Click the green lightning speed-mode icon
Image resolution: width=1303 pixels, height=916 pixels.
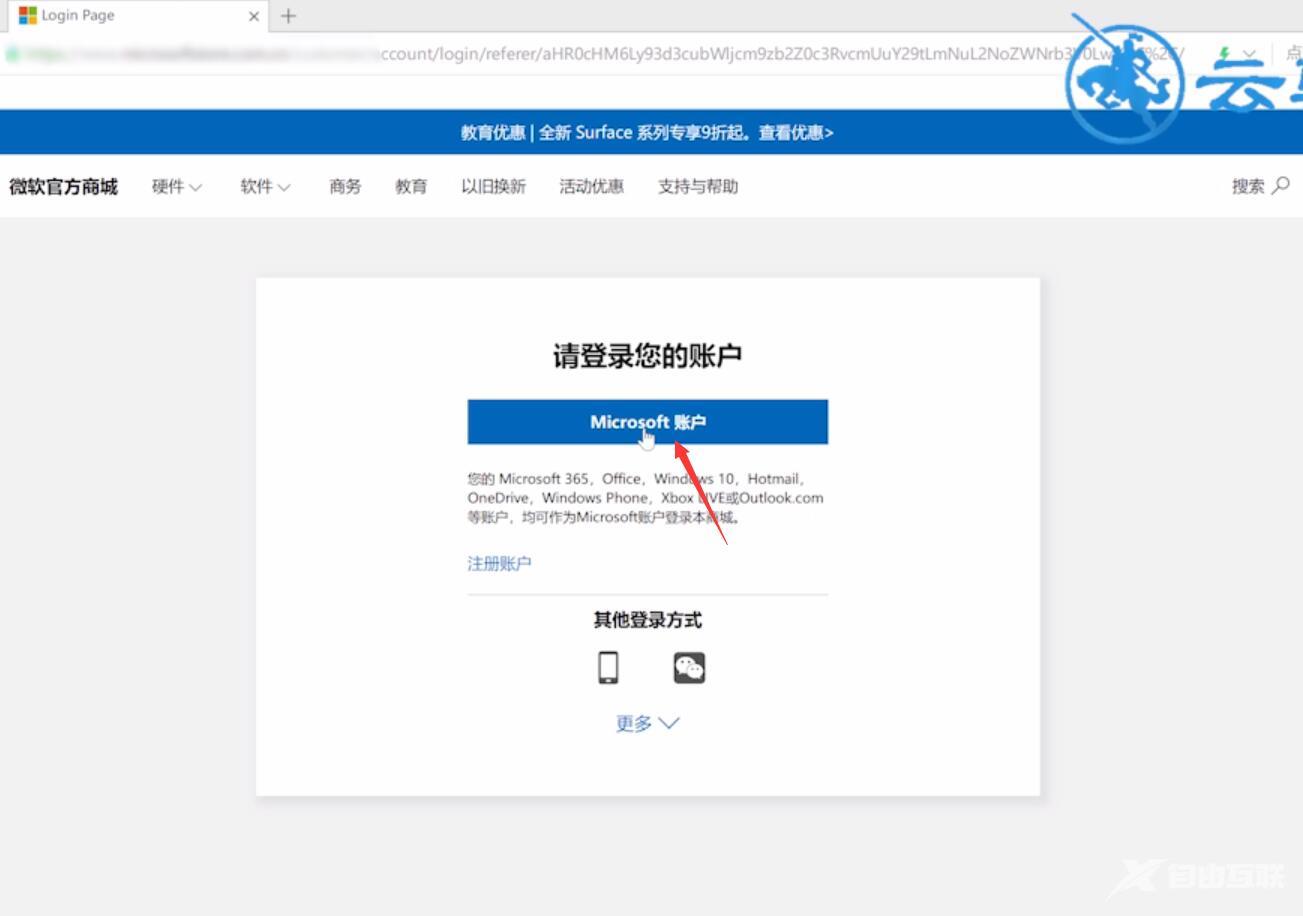point(1225,54)
